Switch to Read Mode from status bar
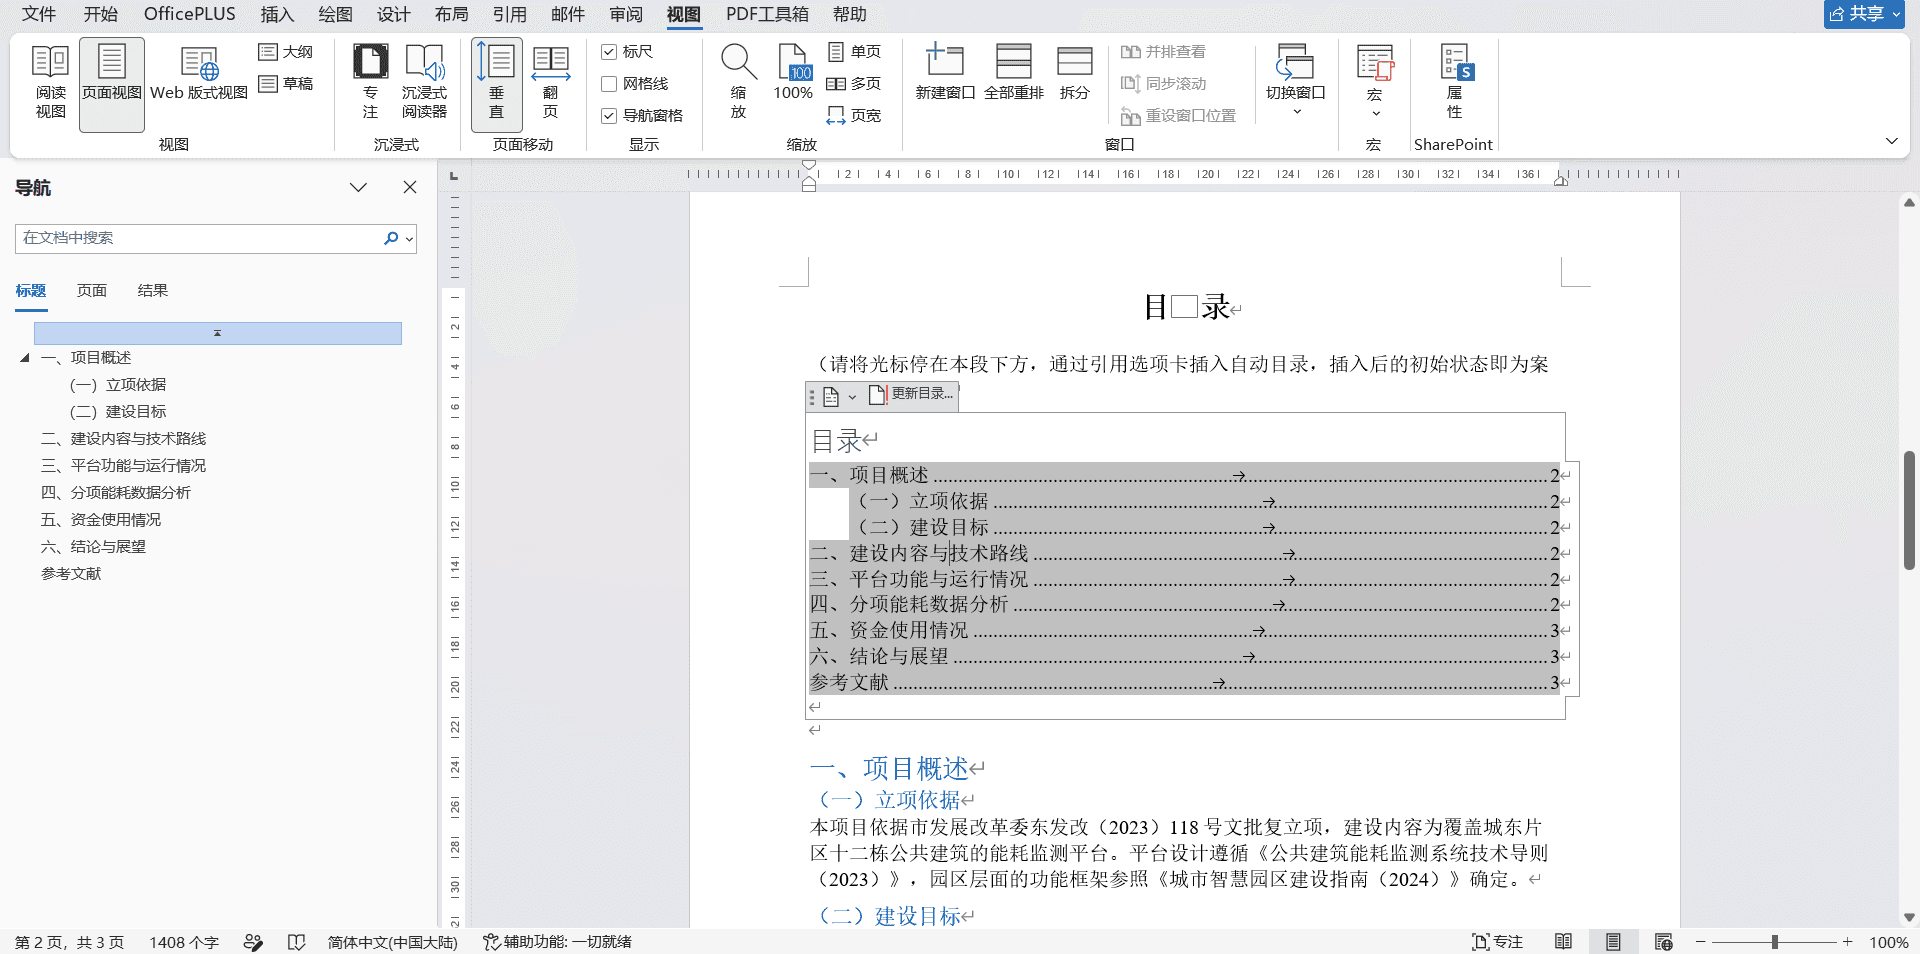 (x=1563, y=942)
